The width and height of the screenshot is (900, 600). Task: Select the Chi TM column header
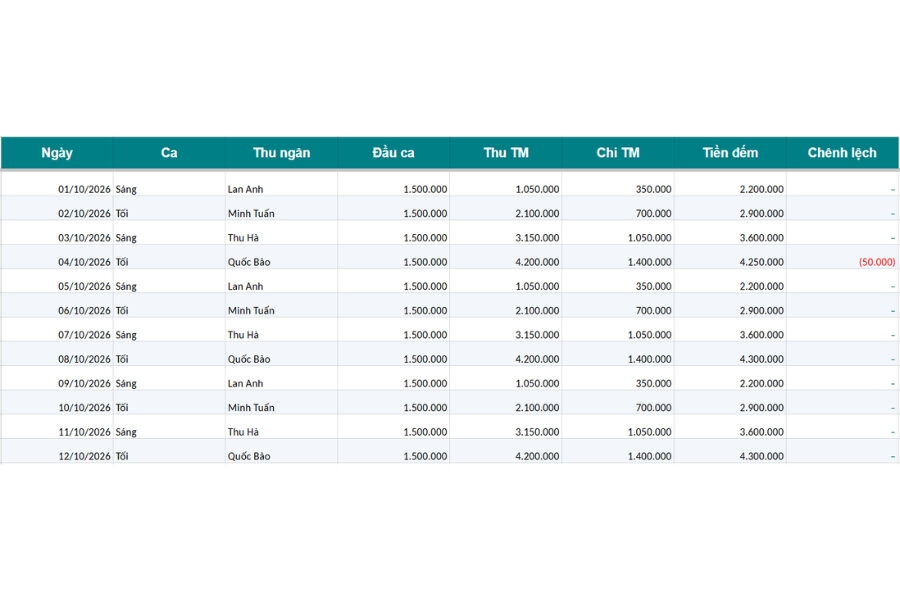[618, 153]
